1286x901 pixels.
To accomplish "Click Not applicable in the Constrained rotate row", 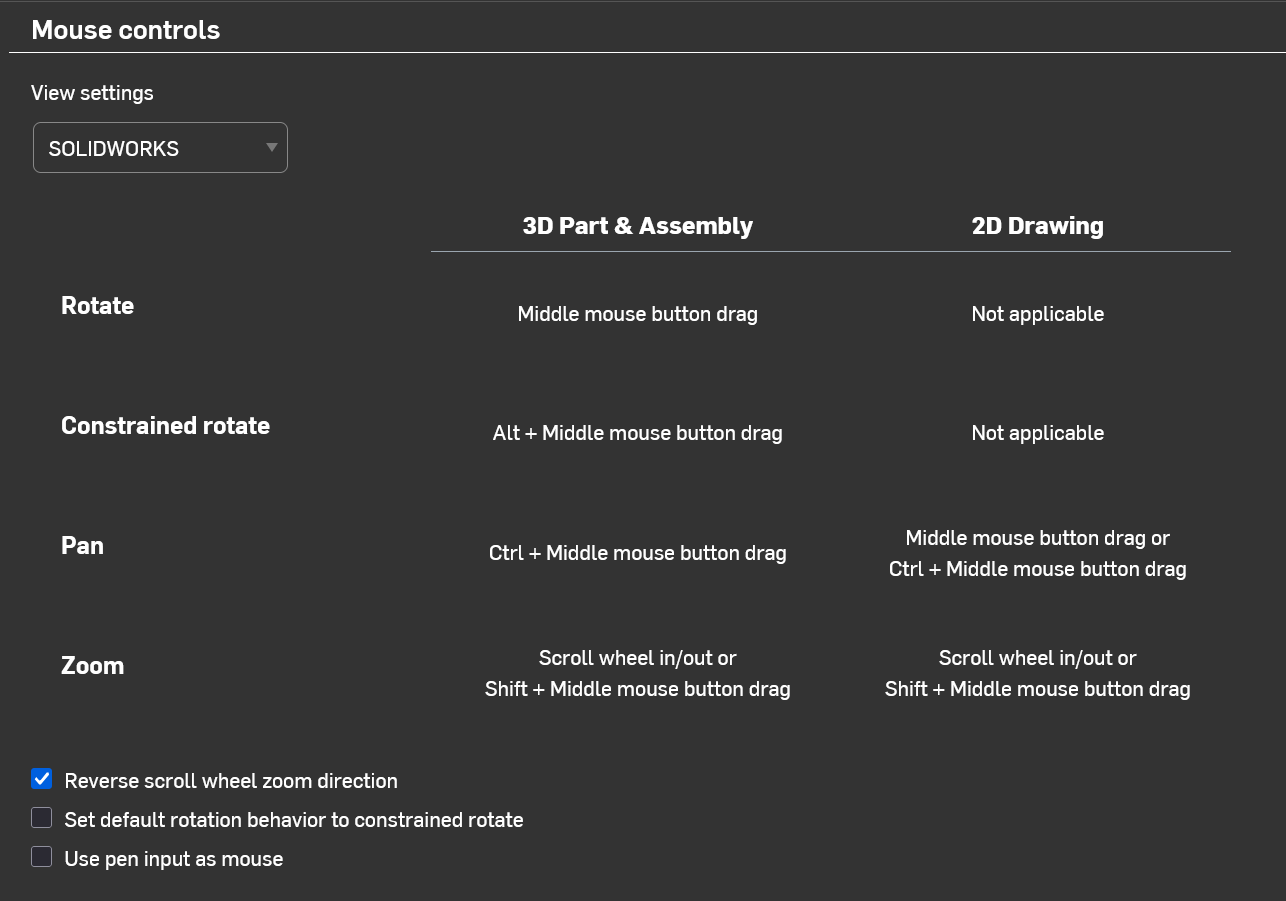I will 1037,433.
